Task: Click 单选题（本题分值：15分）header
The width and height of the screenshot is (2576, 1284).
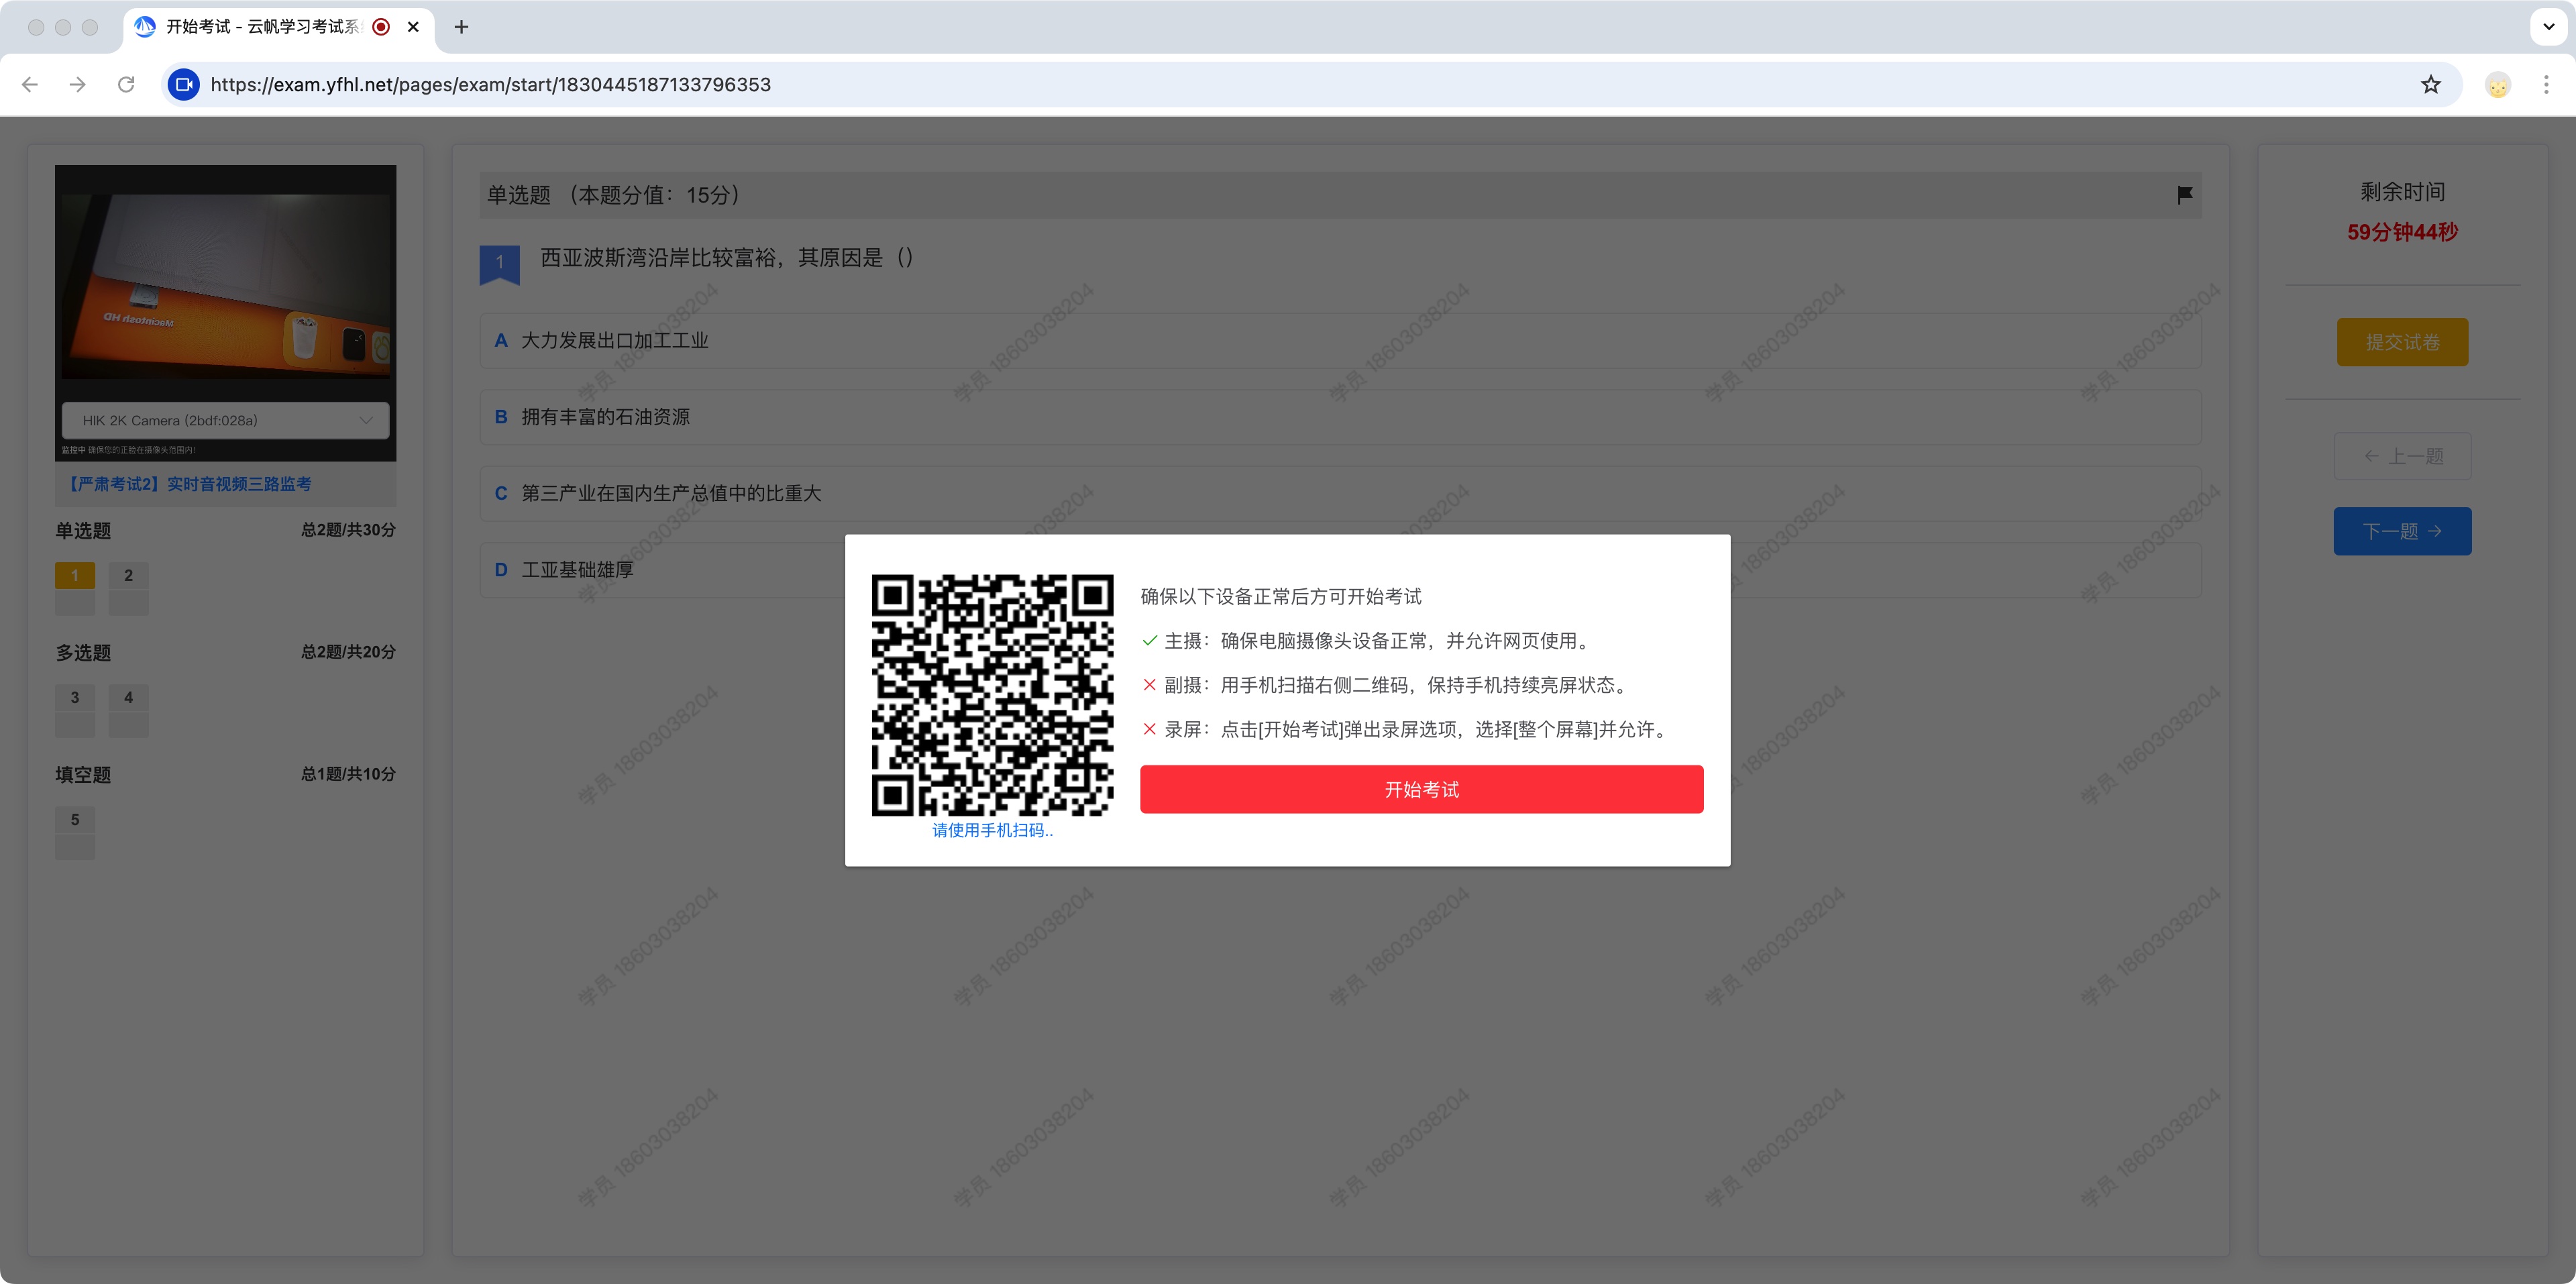Action: pyautogui.click(x=1340, y=195)
